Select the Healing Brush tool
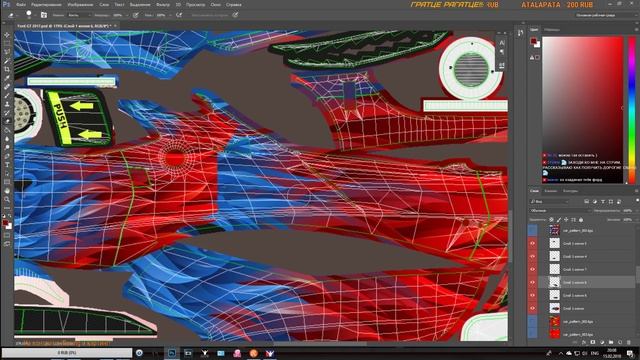The height and width of the screenshot is (360, 640). pyautogui.click(x=7, y=87)
